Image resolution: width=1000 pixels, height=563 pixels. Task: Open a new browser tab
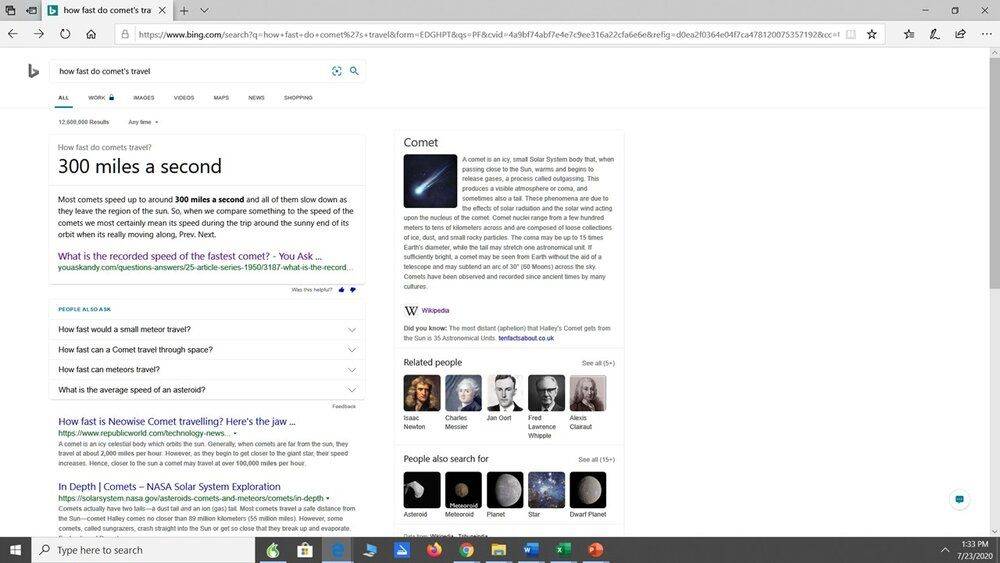tap(184, 10)
